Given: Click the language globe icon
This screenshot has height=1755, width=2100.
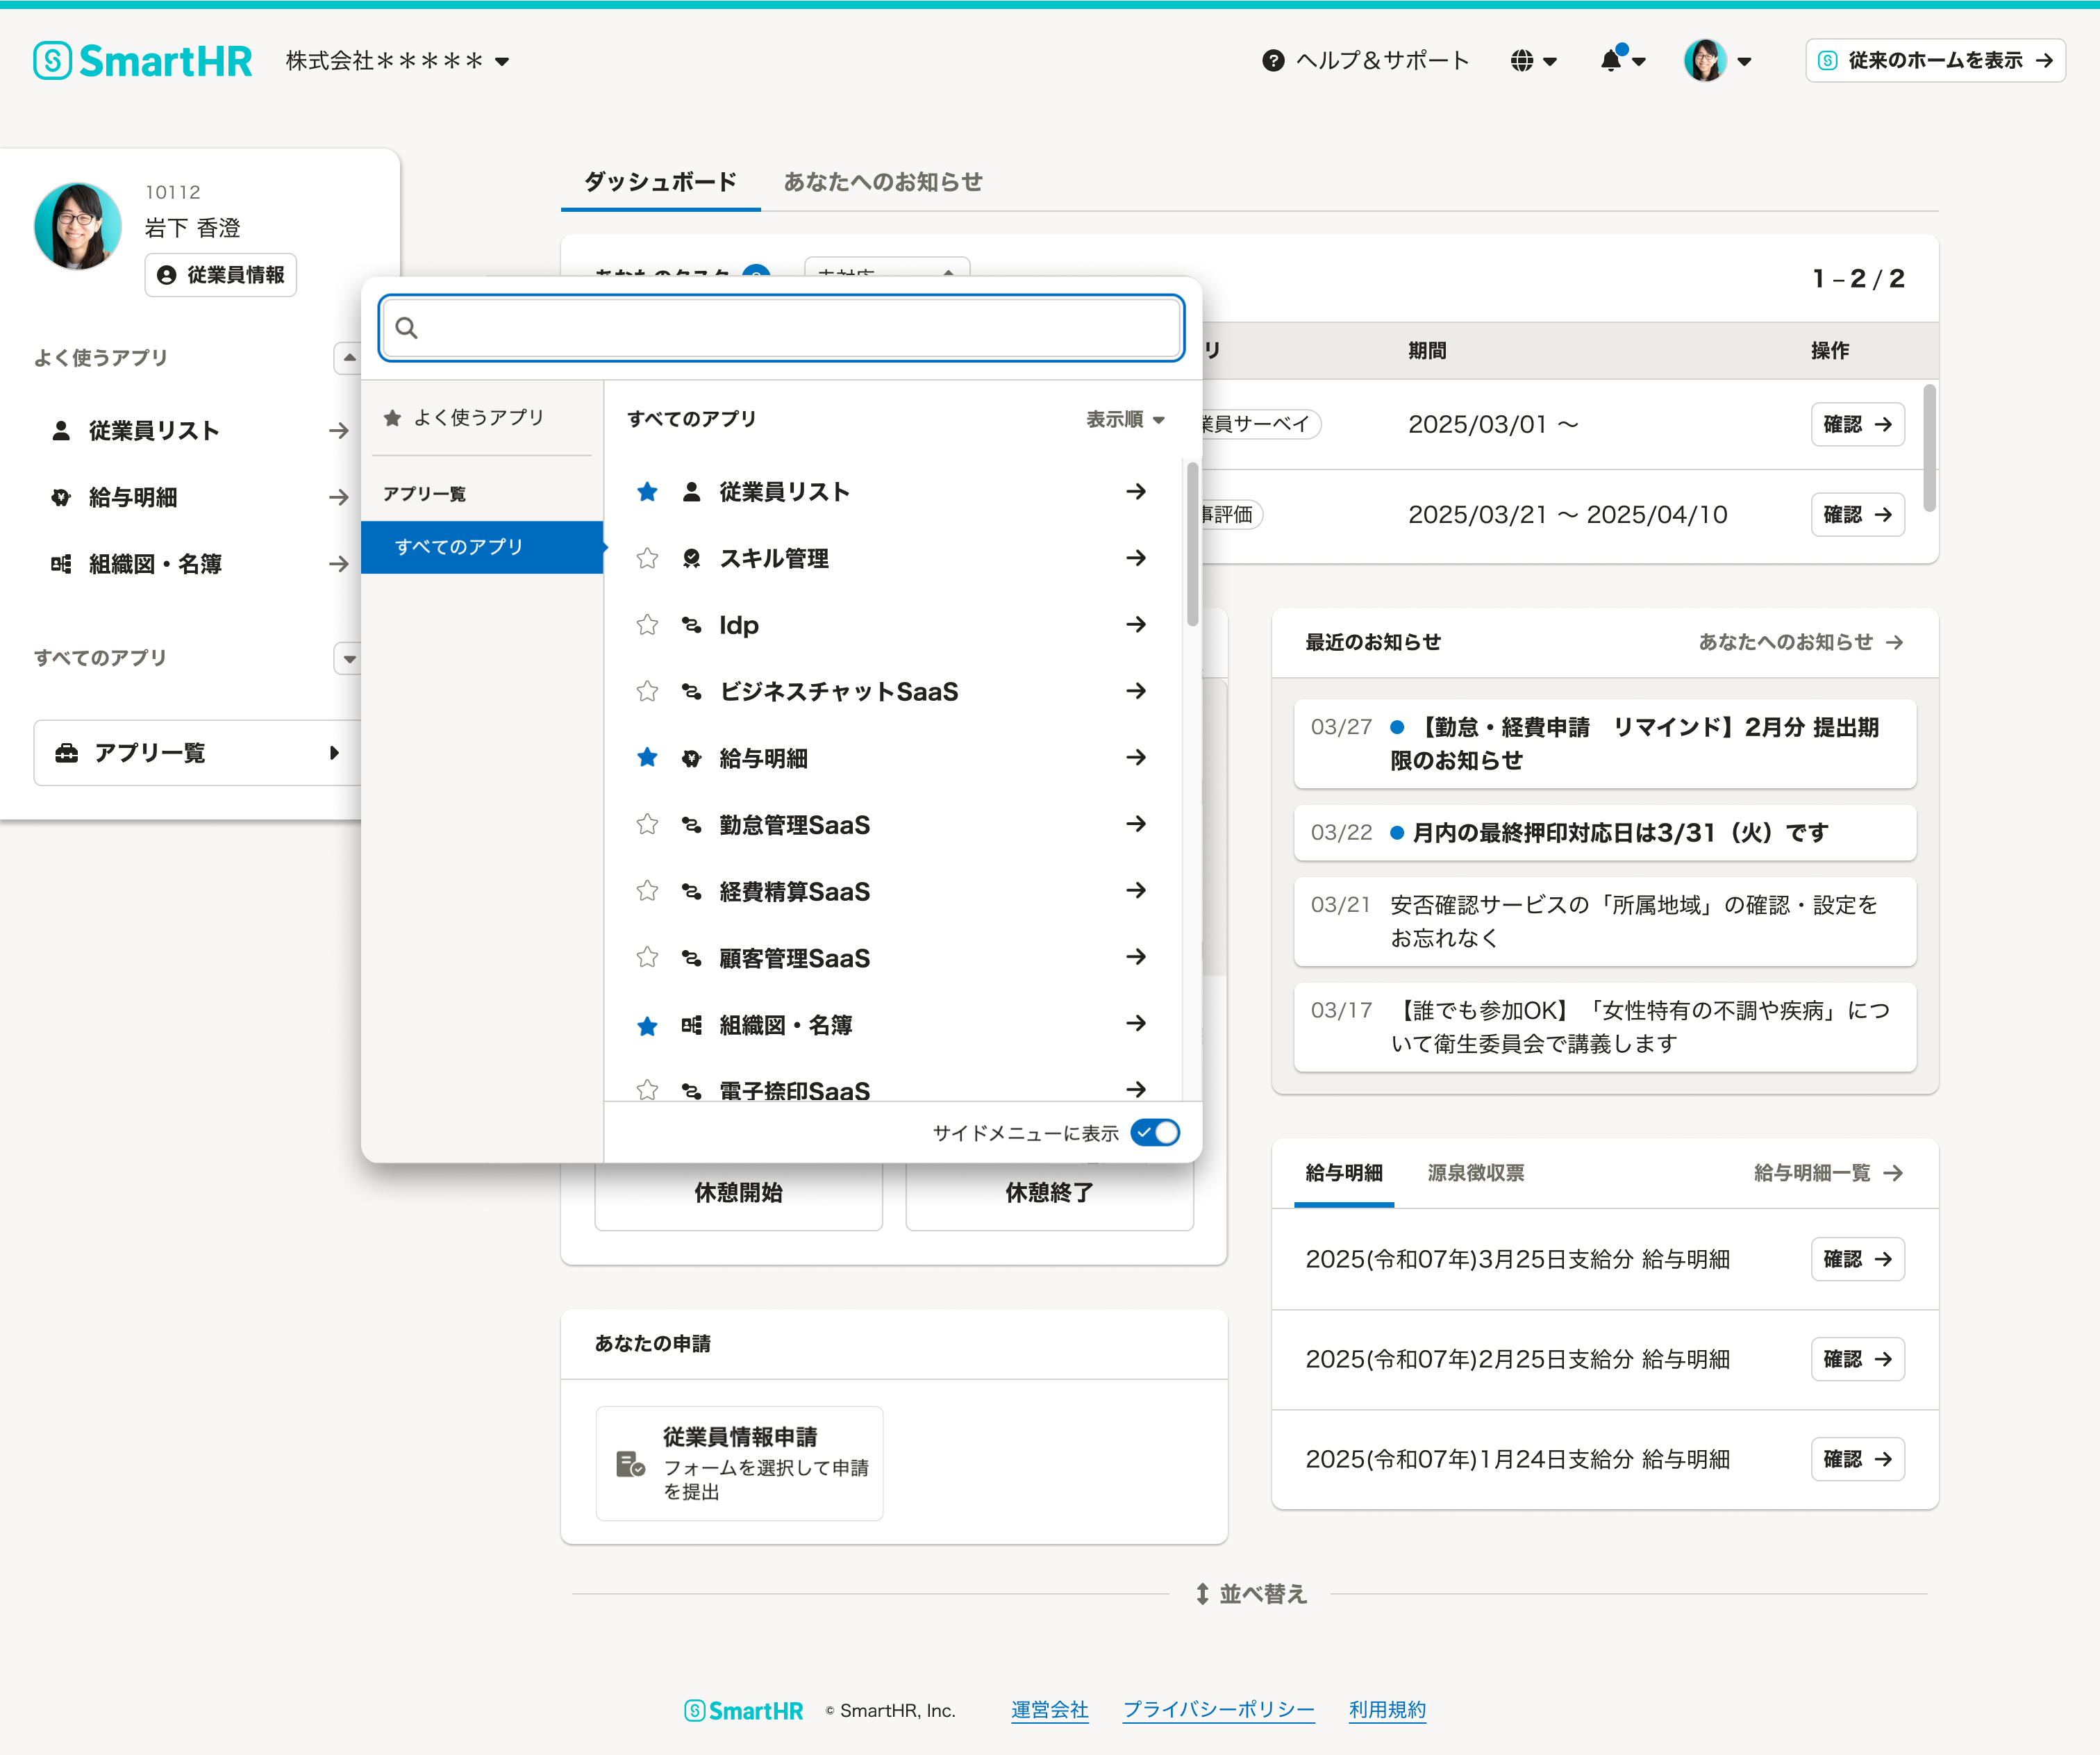Looking at the screenshot, I should pyautogui.click(x=1522, y=61).
